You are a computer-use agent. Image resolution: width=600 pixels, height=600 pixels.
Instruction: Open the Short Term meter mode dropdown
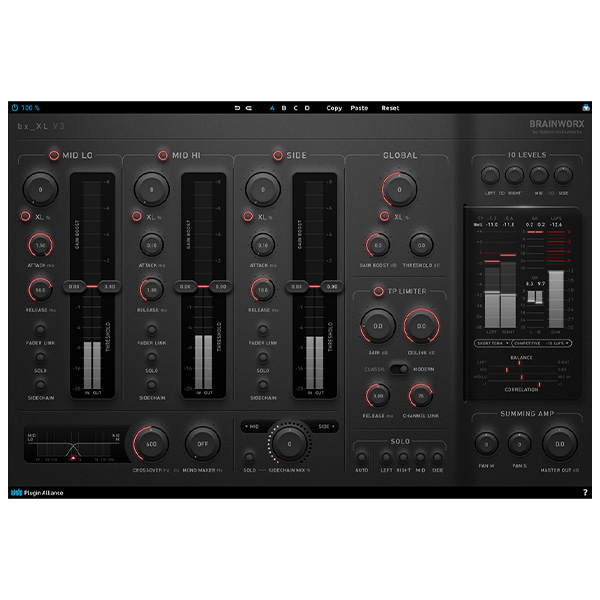click(492, 343)
